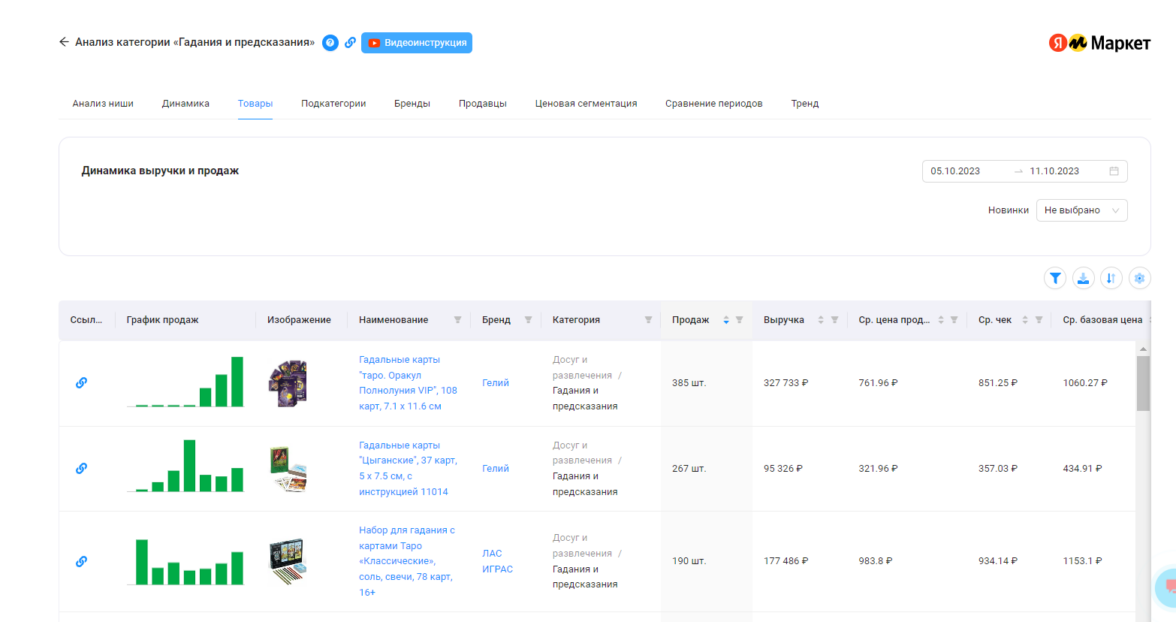
Task: Toggle sort arrows on Выручка column
Action: [x=820, y=320]
